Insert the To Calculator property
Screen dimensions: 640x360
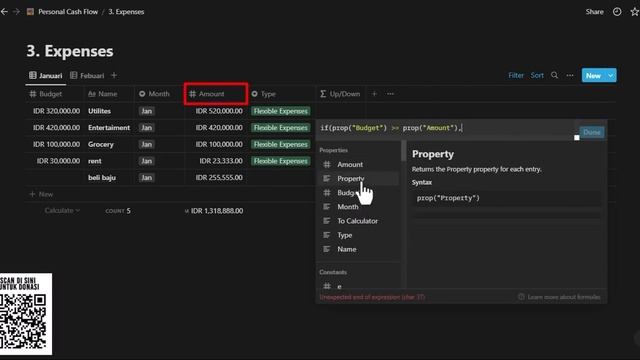coord(358,221)
